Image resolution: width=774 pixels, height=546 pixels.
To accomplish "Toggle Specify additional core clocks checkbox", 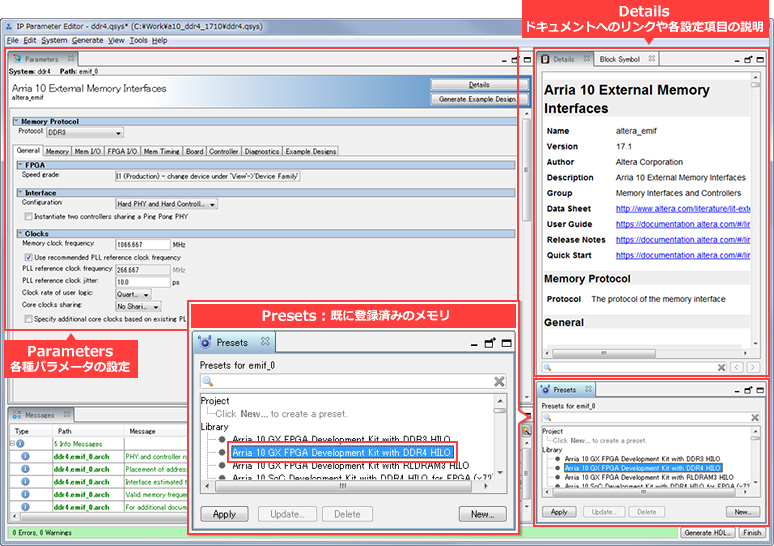I will (x=28, y=318).
